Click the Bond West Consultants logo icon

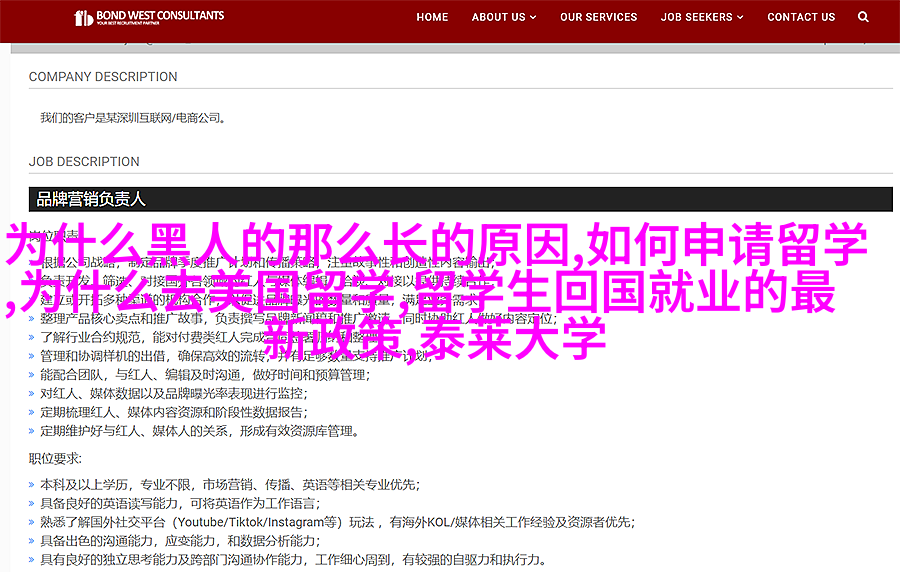coord(85,18)
